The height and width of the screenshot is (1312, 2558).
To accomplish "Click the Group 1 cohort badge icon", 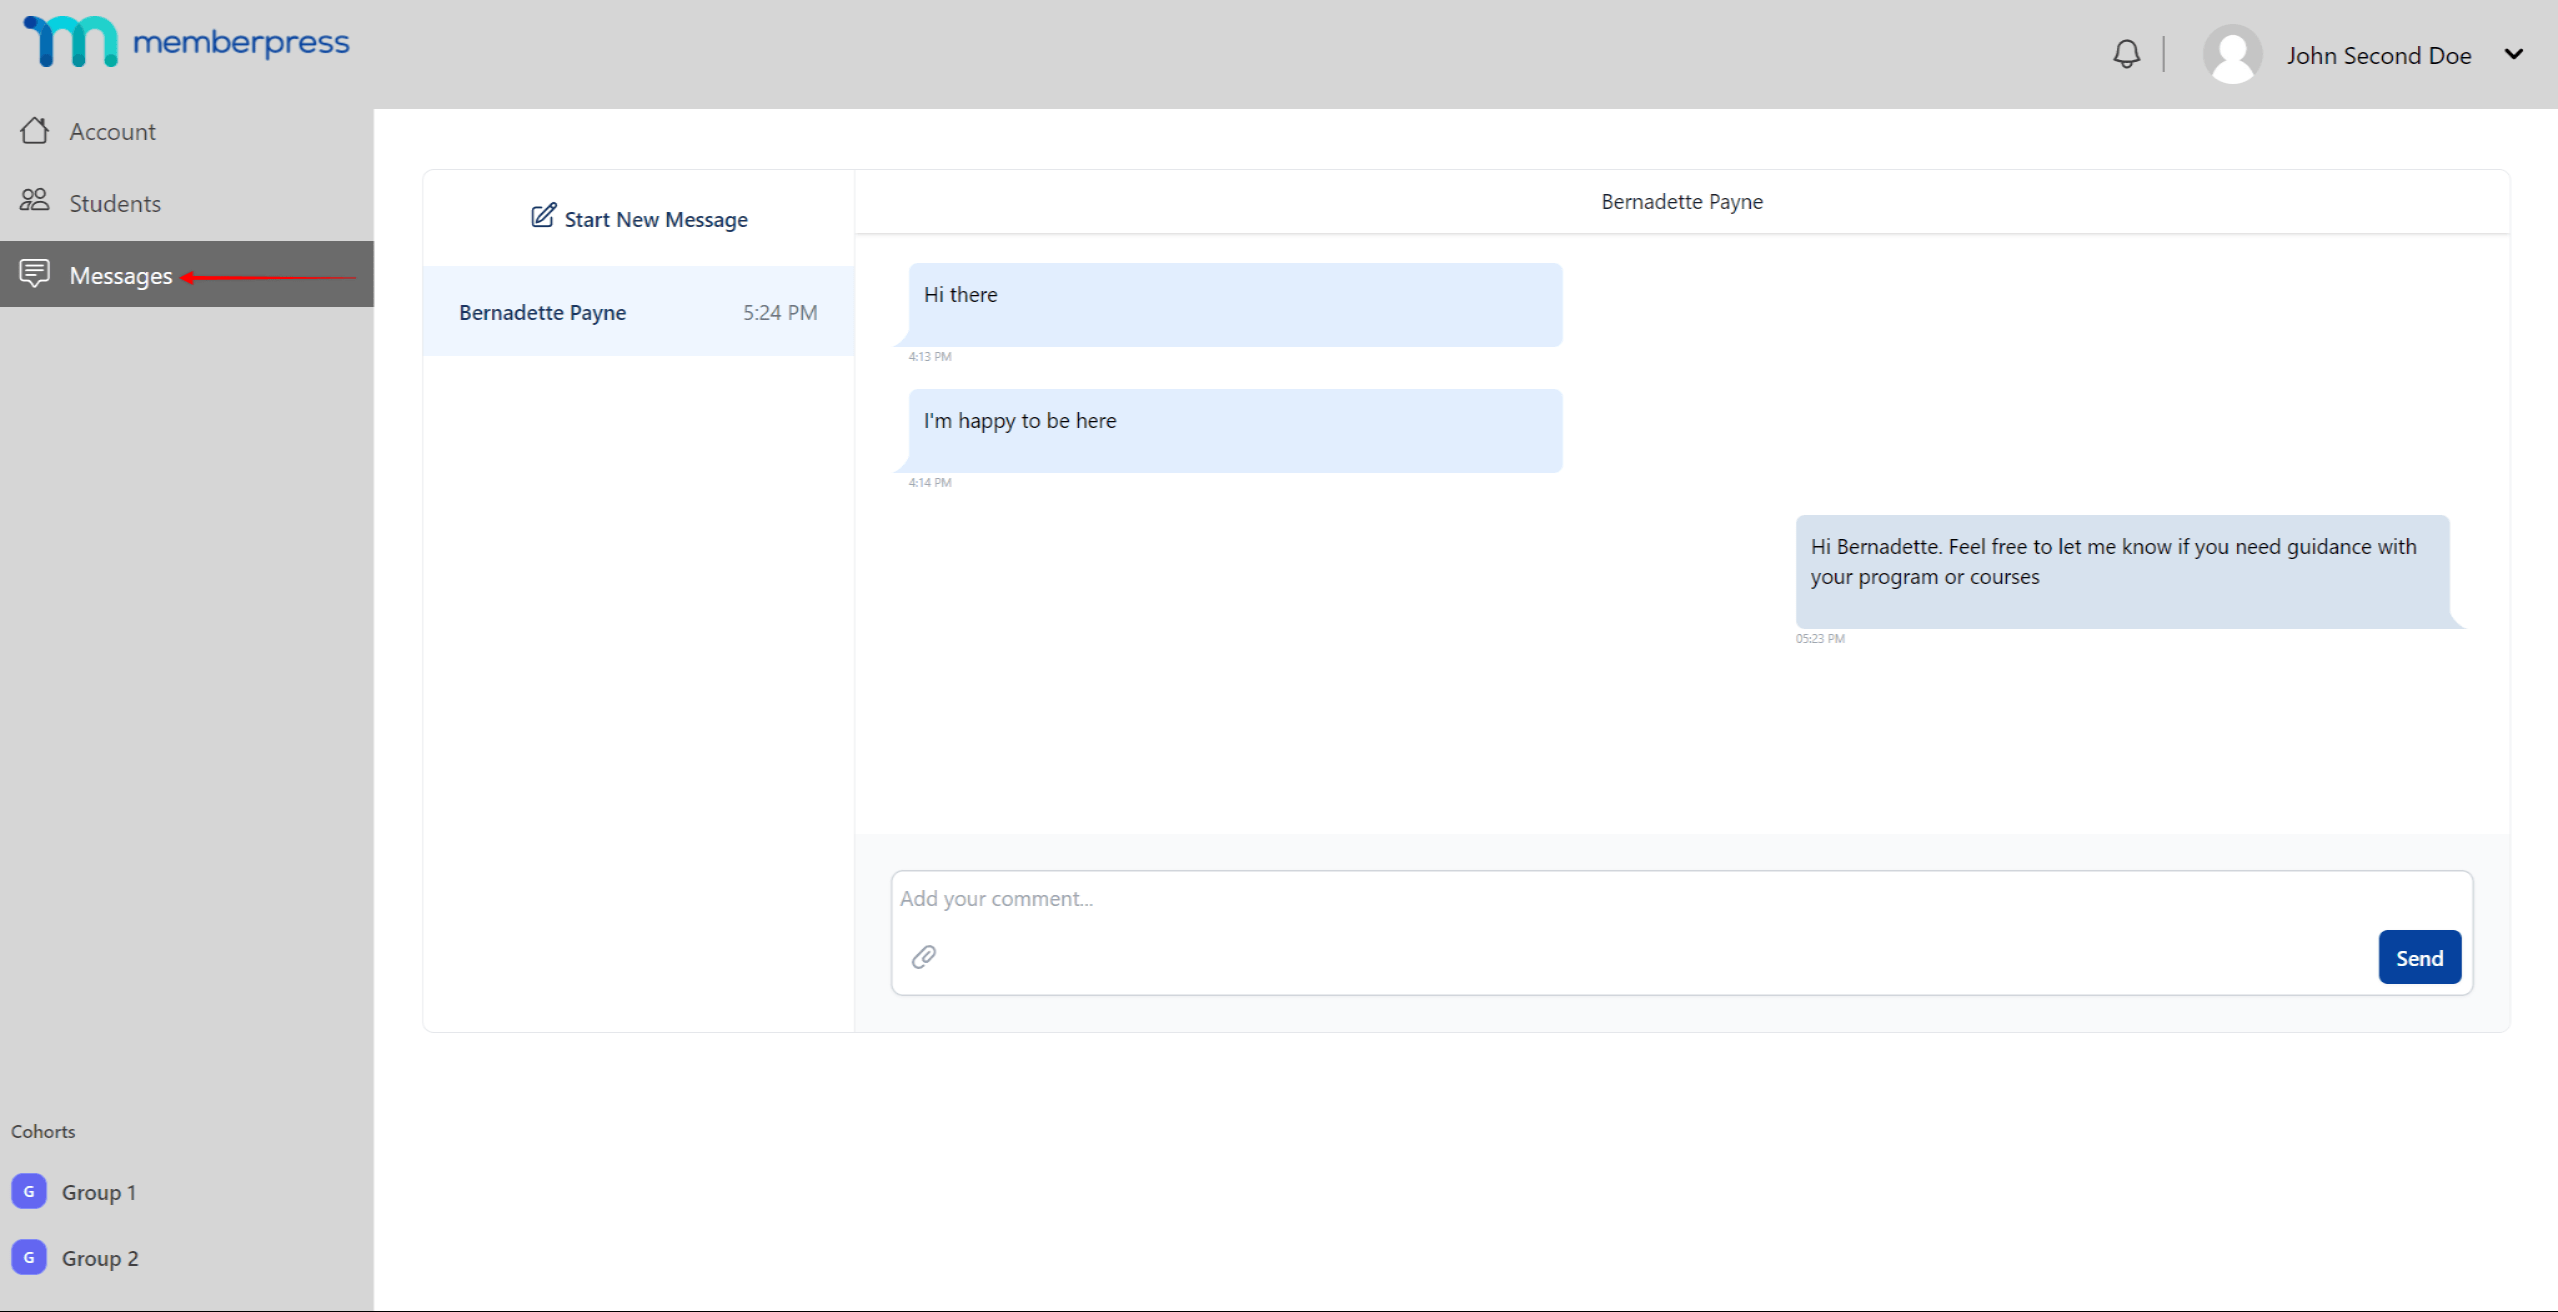I will pos(29,1191).
